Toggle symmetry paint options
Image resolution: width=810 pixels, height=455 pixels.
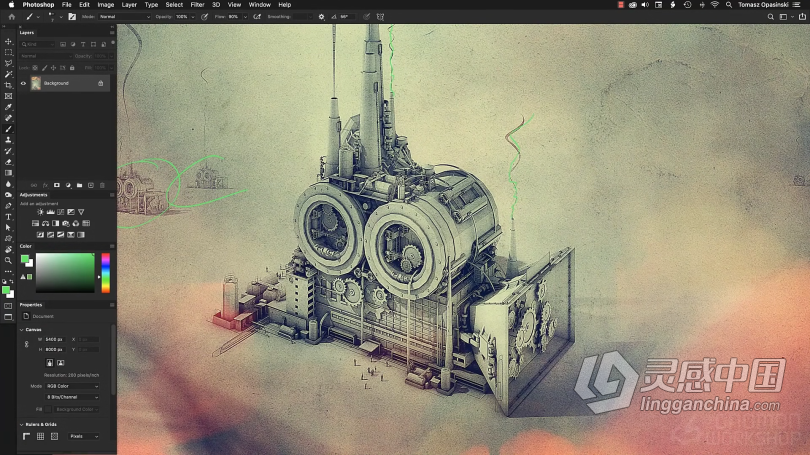(380, 17)
